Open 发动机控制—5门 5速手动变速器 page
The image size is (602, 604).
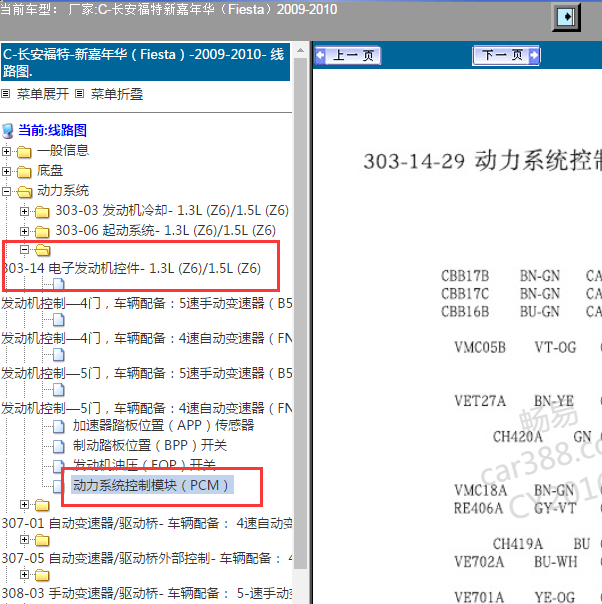click(146, 373)
